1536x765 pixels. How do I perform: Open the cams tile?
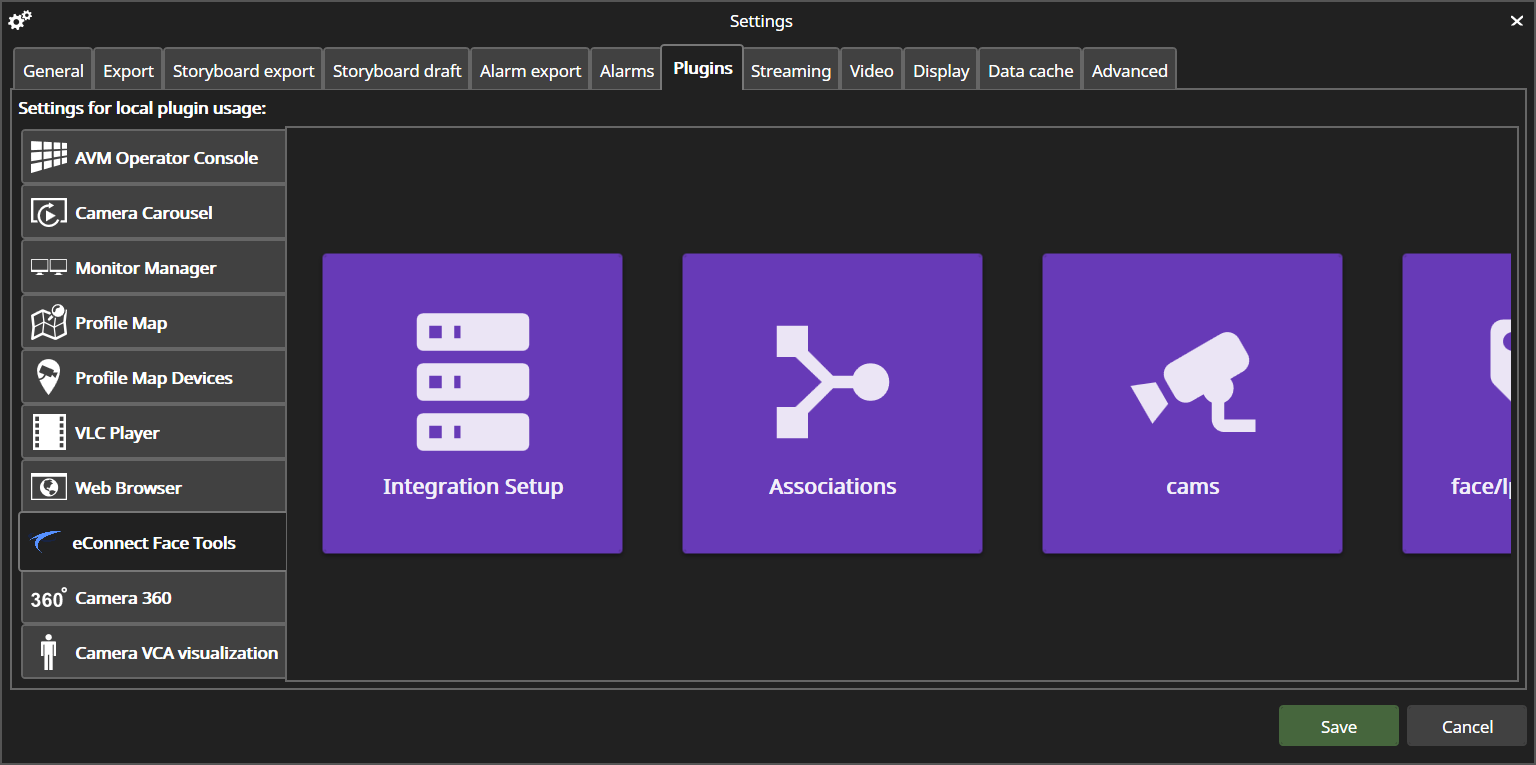pos(1192,403)
